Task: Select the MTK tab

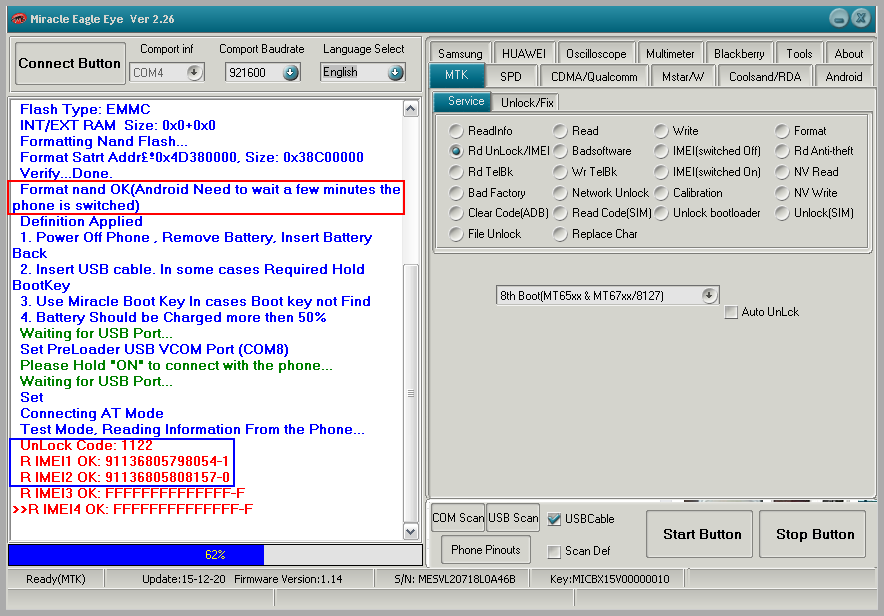Action: pos(457,75)
